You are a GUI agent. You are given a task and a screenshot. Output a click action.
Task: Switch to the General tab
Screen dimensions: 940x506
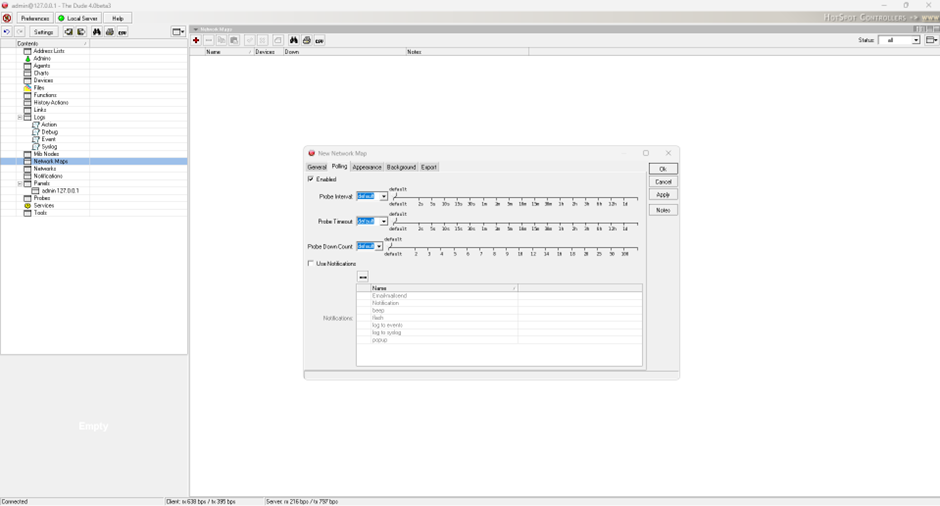[317, 167]
